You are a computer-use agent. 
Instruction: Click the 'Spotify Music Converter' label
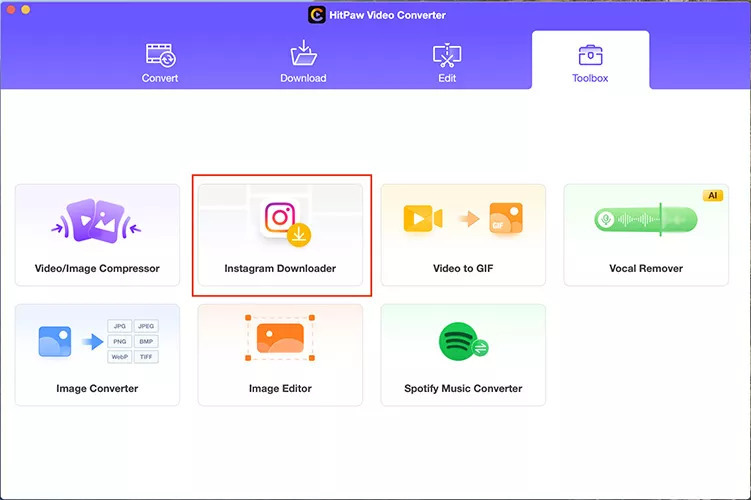463,388
